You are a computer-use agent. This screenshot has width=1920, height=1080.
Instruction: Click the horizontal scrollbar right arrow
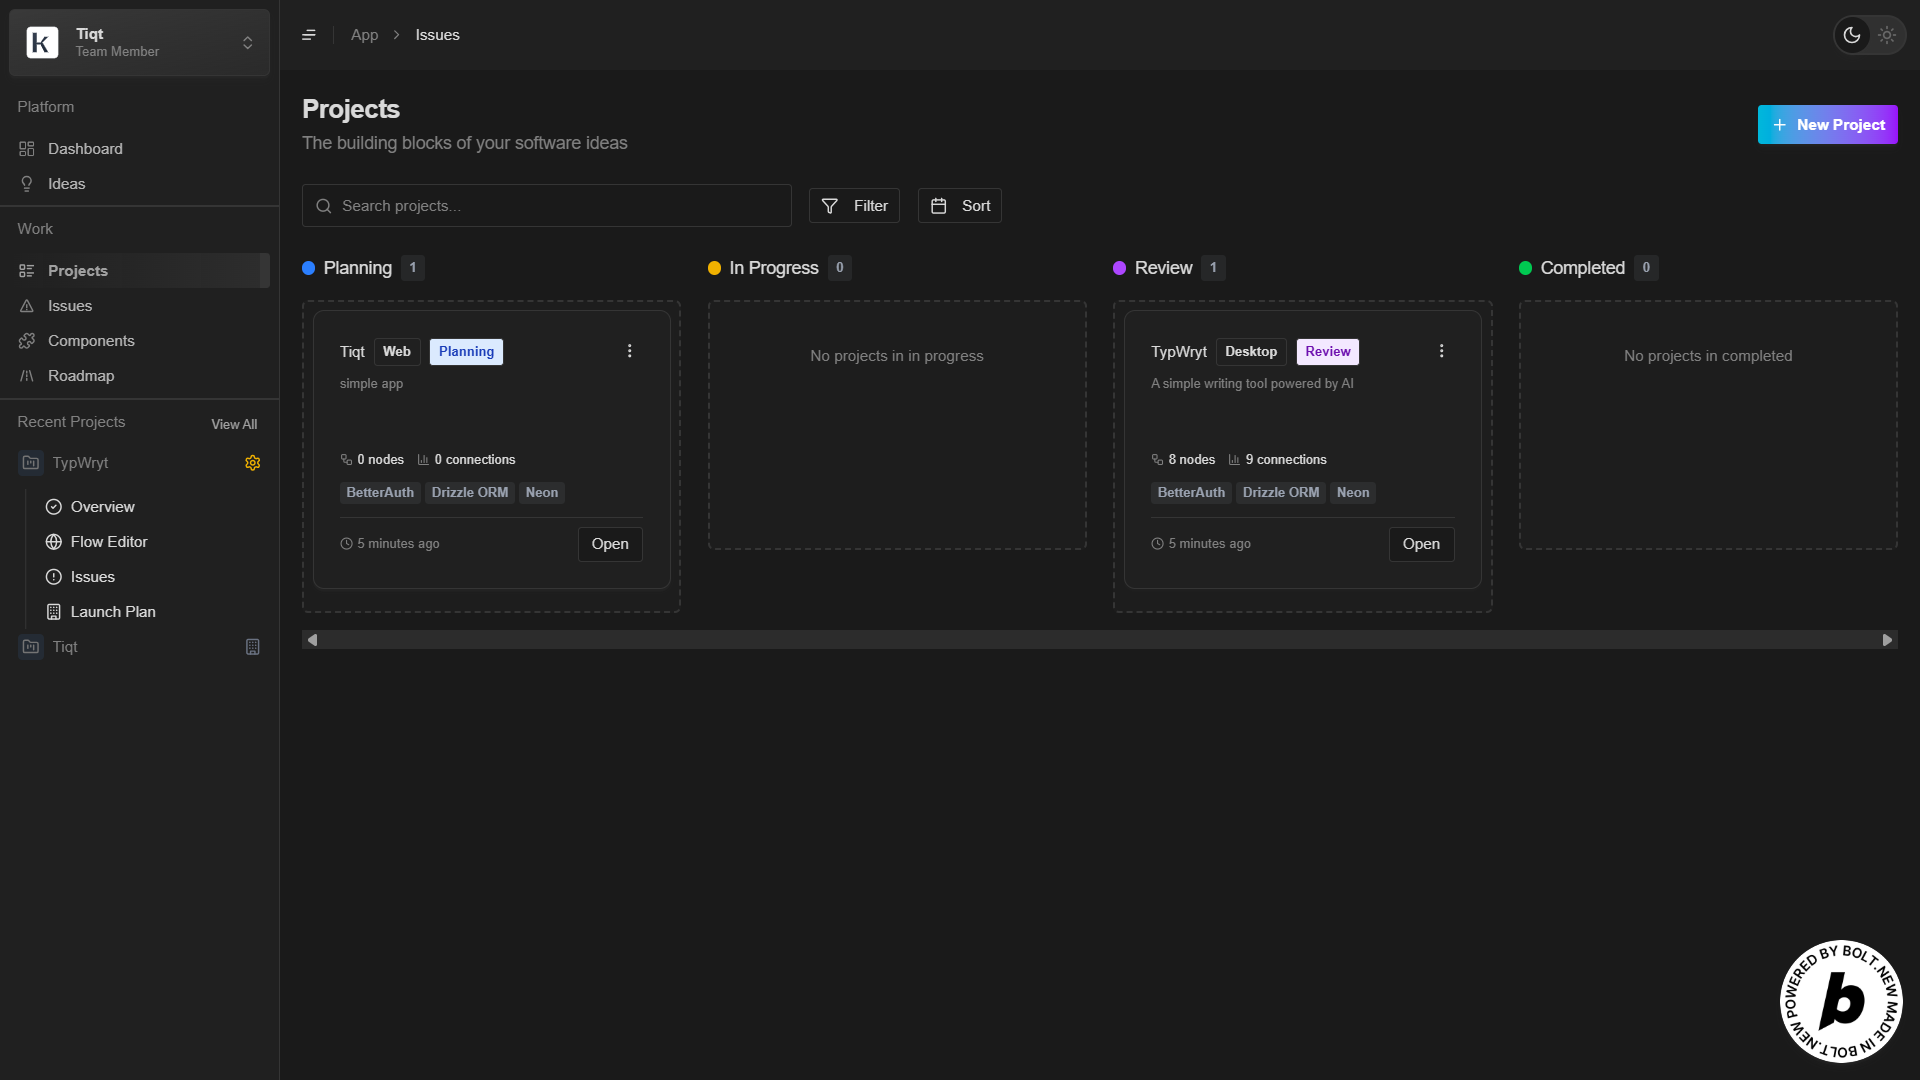click(1887, 640)
